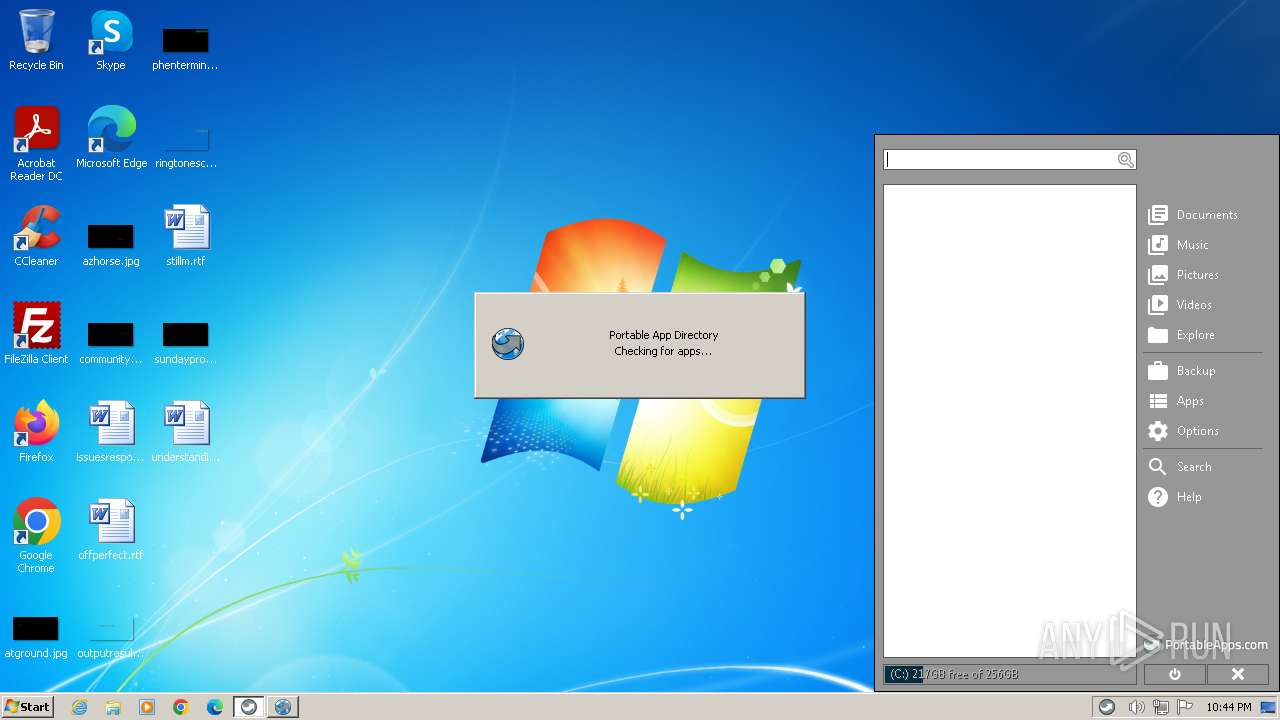Click the active PortableApps taskbar button
1280x720 pixels.
[x=249, y=707]
